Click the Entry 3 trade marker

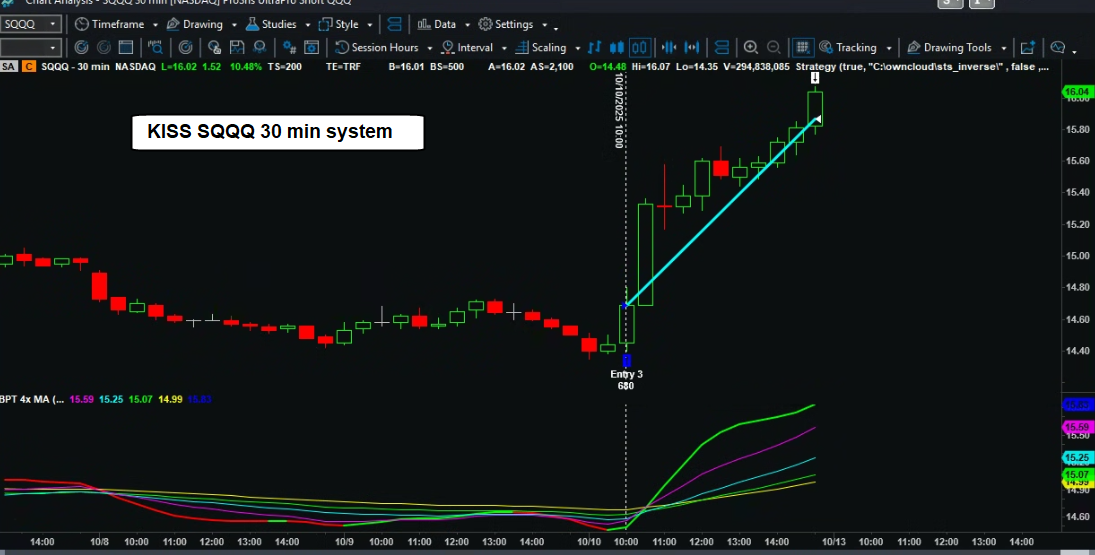pyautogui.click(x=627, y=374)
